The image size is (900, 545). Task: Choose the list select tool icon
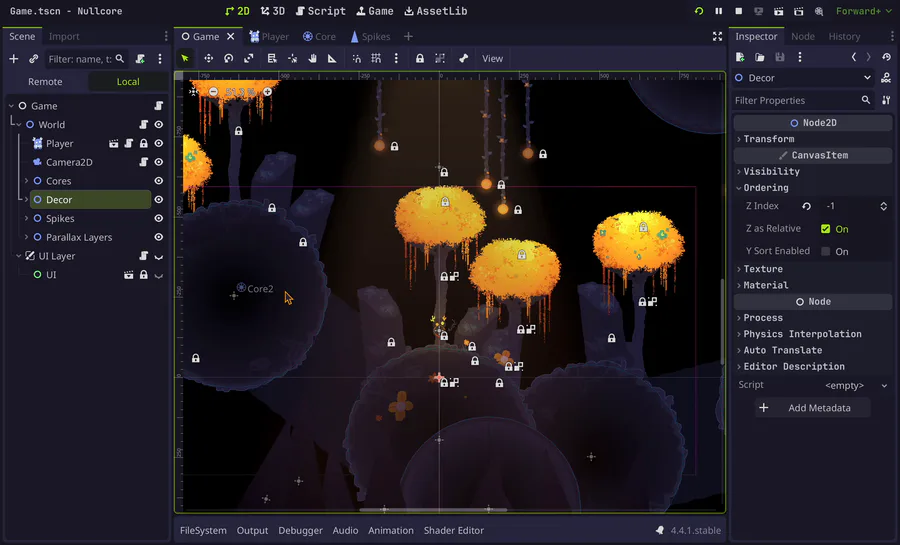click(272, 59)
